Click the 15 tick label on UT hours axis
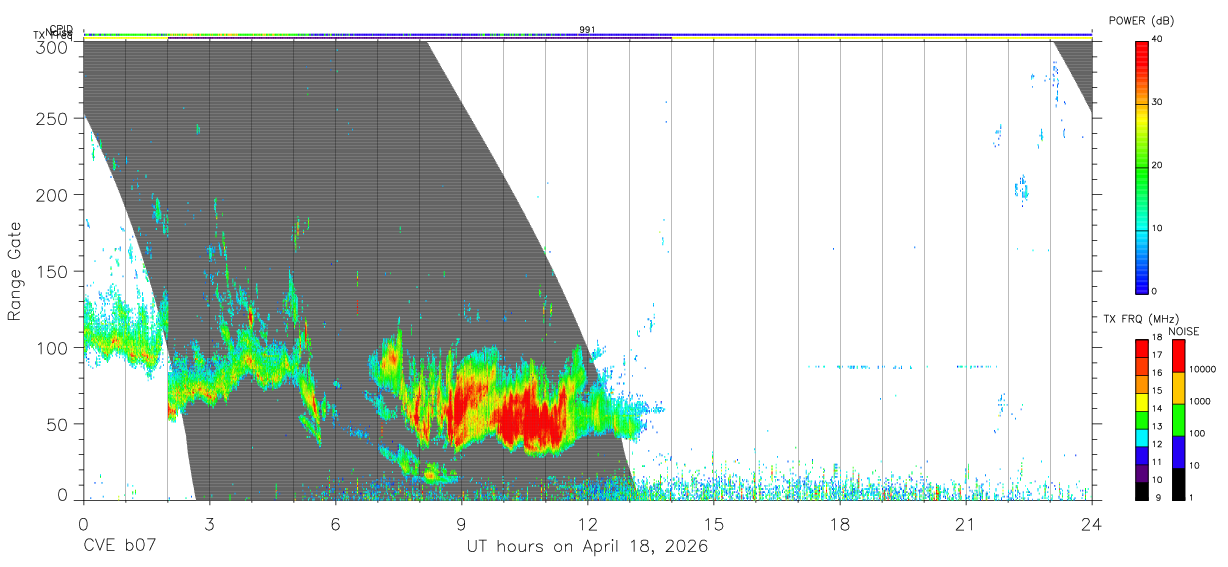 coord(714,524)
